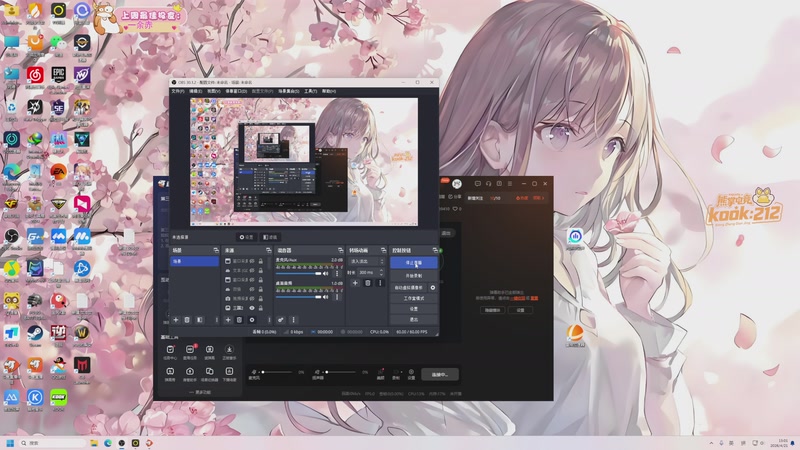The height and width of the screenshot is (450, 800).
Task: Open 桌面音频 three-dot options menu
Action: [337, 297]
